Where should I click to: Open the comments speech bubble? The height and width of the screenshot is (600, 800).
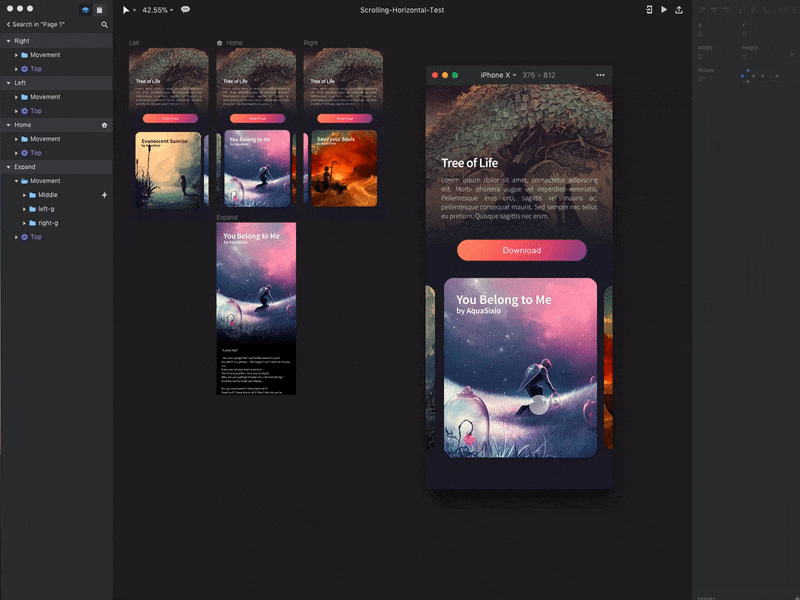pos(185,10)
